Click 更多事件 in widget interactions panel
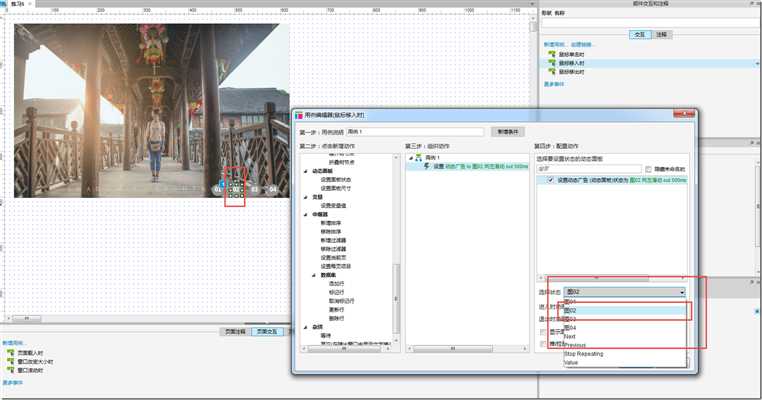 pyautogui.click(x=554, y=84)
